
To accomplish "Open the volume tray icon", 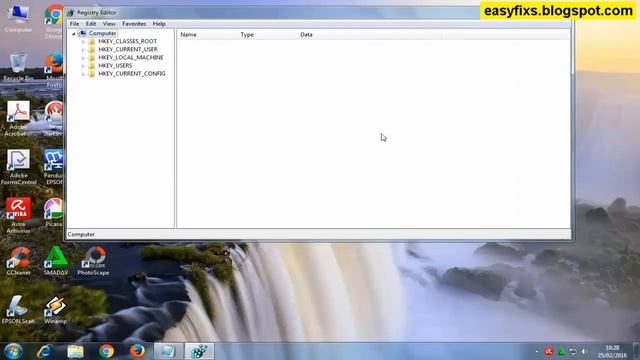I will tap(584, 351).
